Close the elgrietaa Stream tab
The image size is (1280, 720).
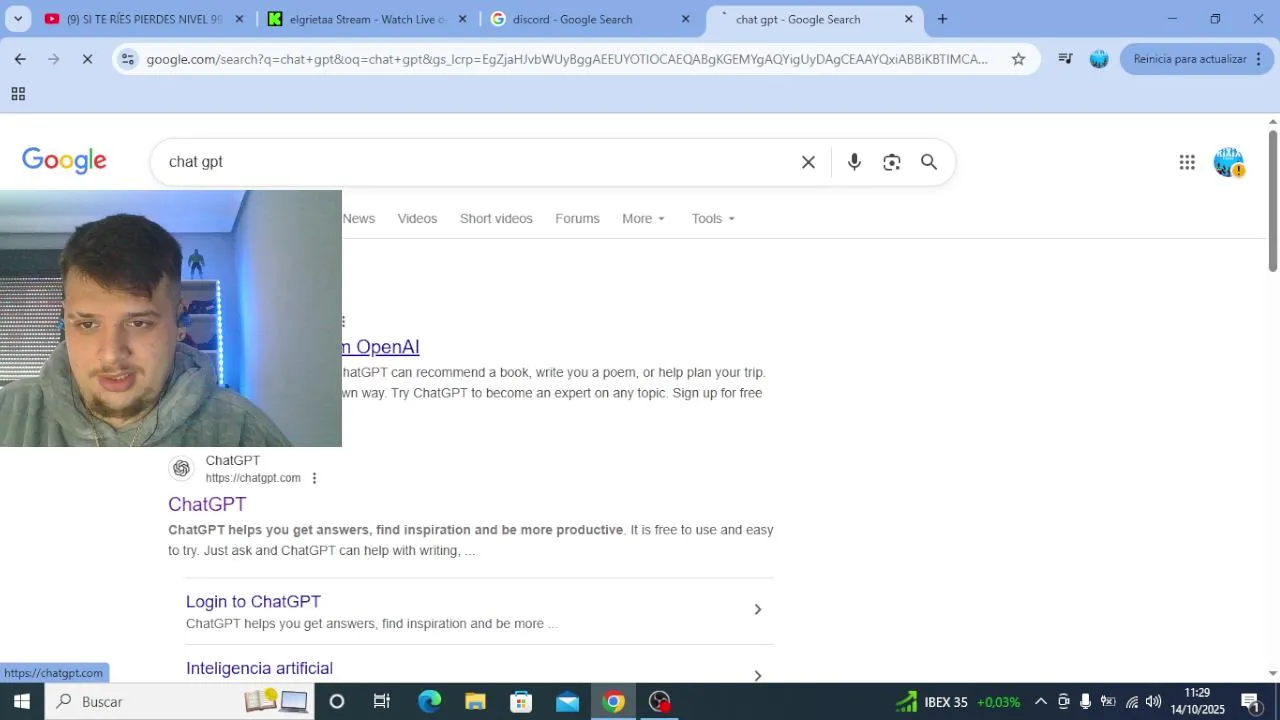click(x=462, y=19)
